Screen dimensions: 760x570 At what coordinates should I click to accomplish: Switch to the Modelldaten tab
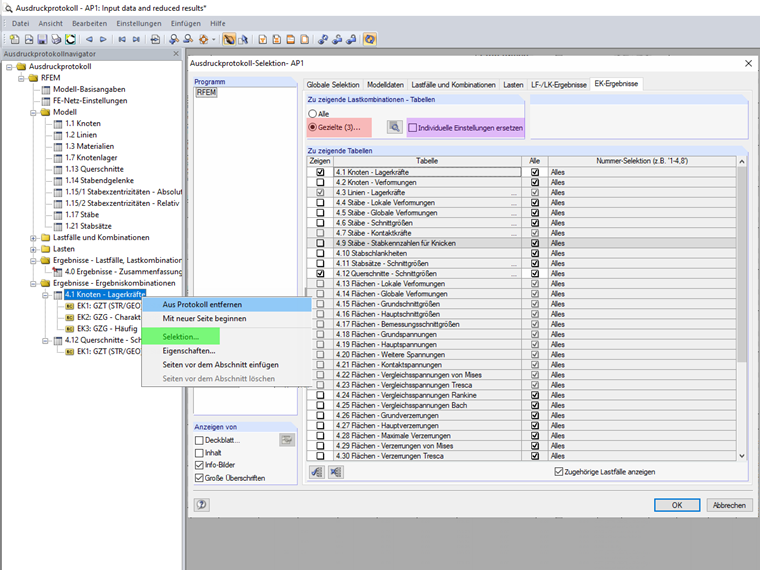coord(385,85)
